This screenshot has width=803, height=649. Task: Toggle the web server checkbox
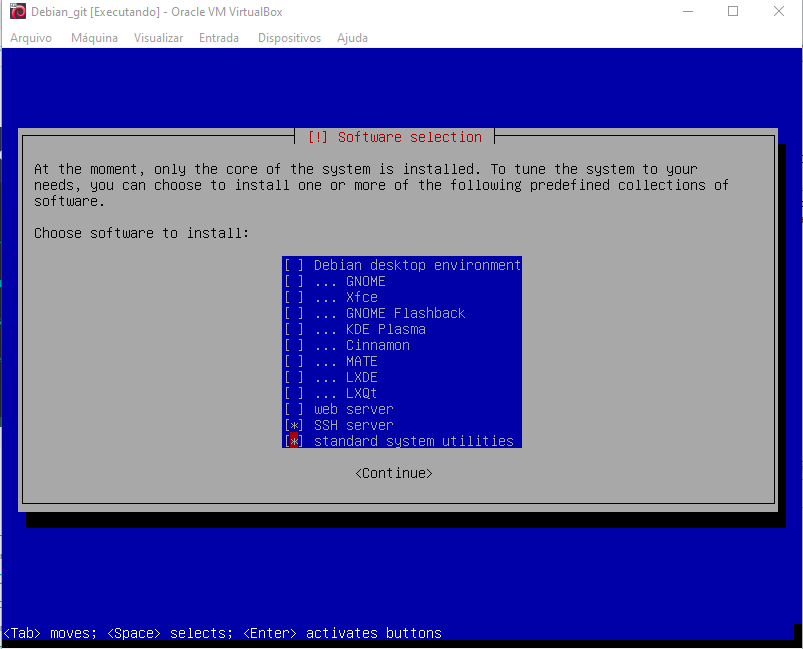click(294, 409)
